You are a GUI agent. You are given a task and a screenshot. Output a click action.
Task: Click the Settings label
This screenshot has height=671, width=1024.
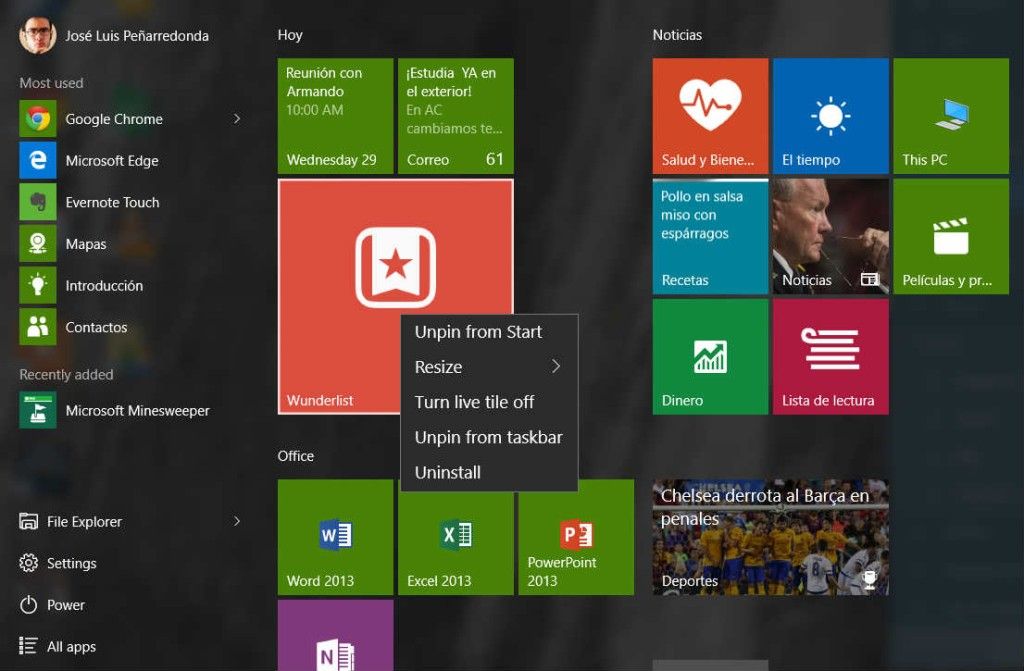click(72, 563)
